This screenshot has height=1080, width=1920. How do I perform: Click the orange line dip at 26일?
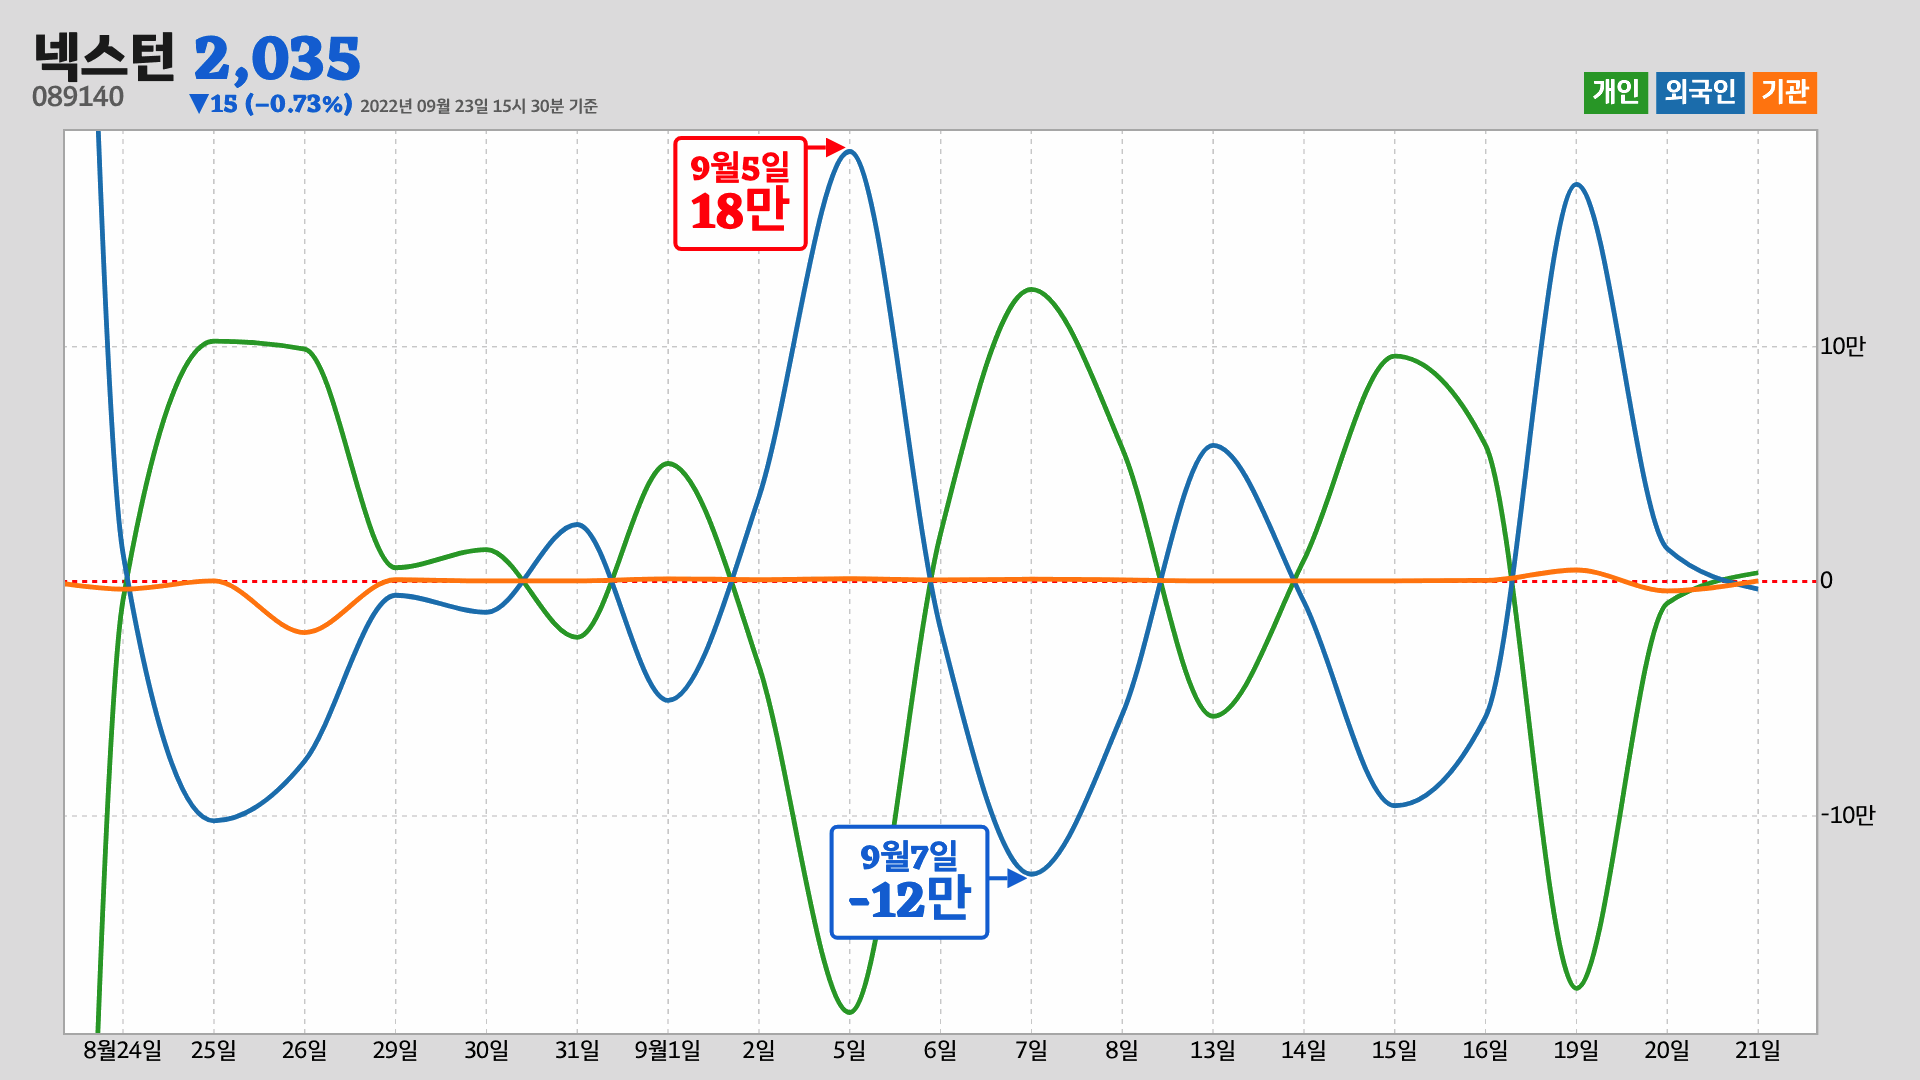[x=304, y=632]
